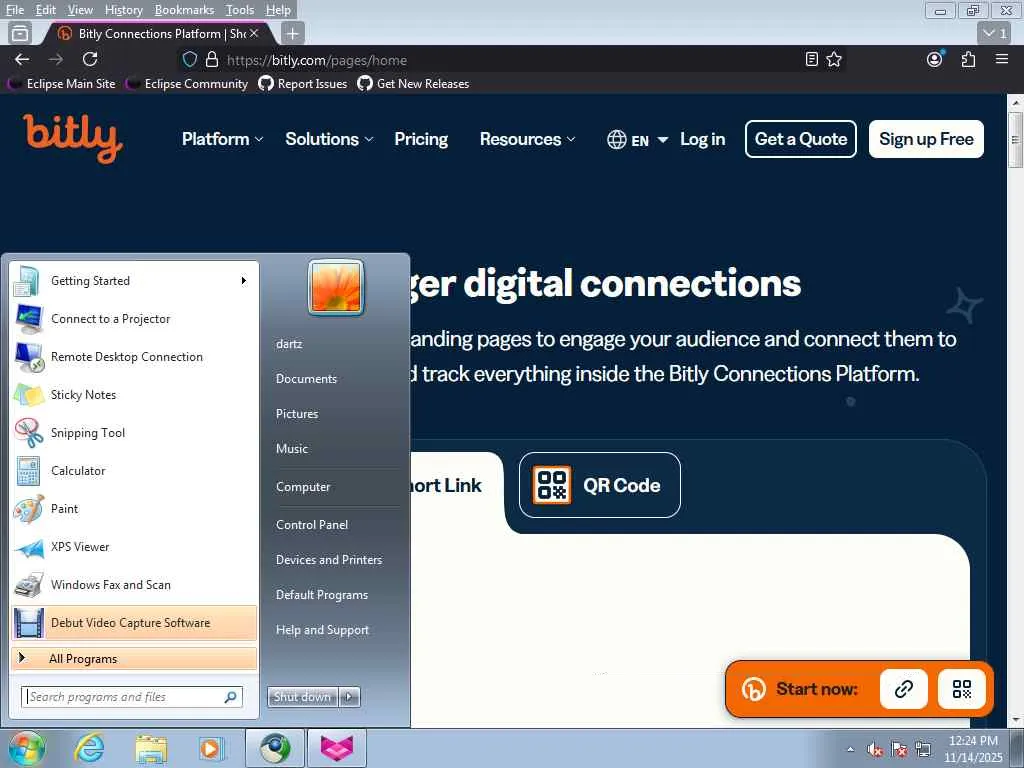Launch Snipping Tool from Start menu
Image resolution: width=1024 pixels, height=768 pixels.
click(x=135, y=432)
